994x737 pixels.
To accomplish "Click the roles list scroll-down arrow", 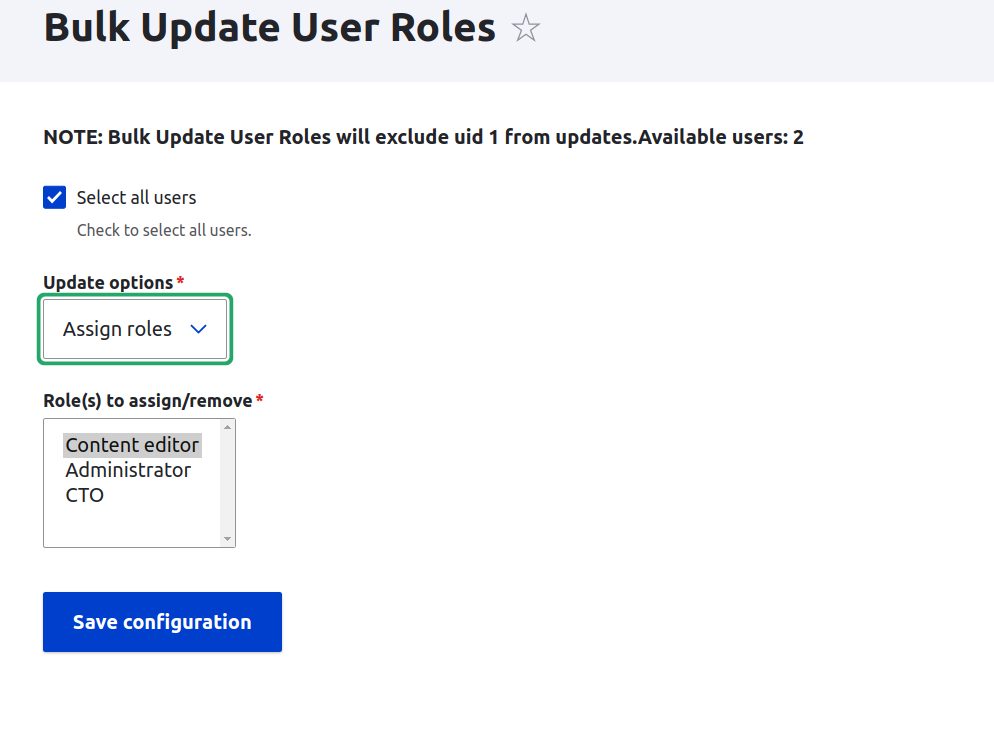I will point(228,539).
